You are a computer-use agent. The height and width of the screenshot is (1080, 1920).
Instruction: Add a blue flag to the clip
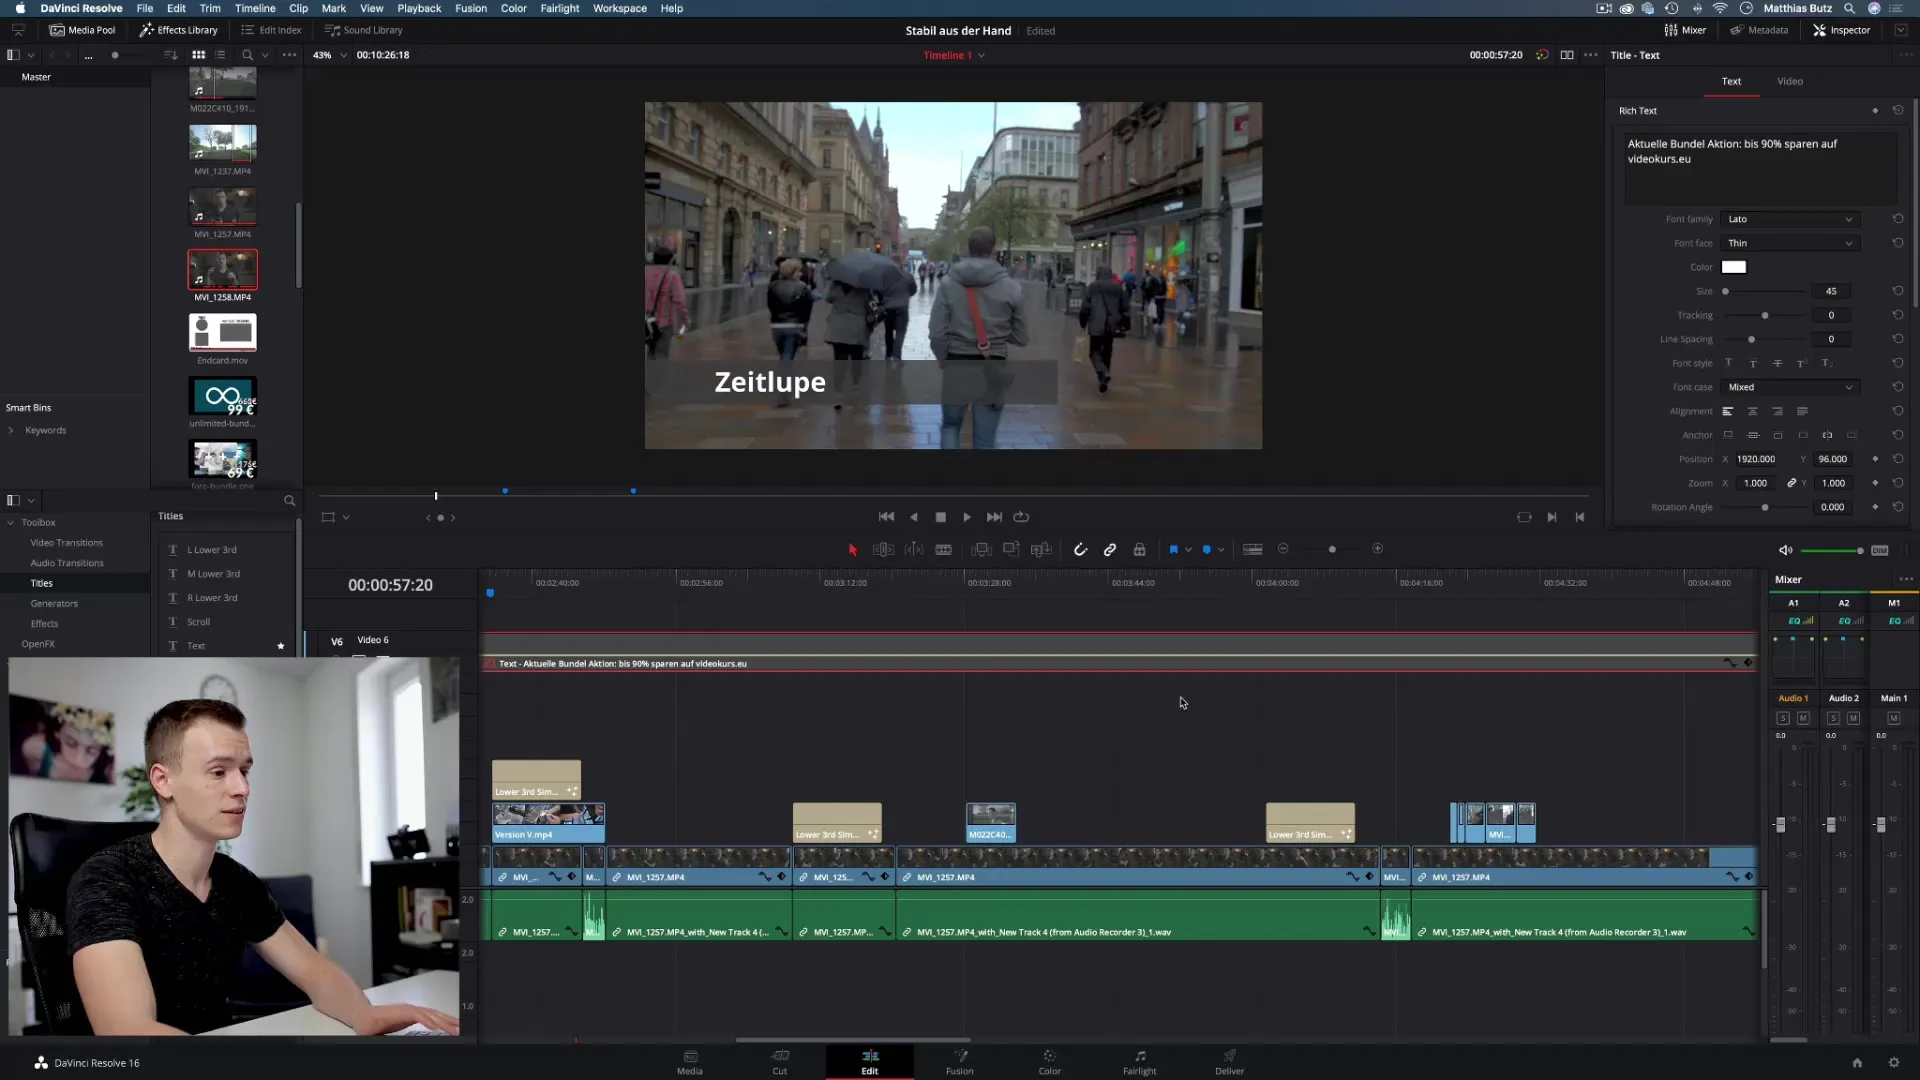click(1173, 550)
